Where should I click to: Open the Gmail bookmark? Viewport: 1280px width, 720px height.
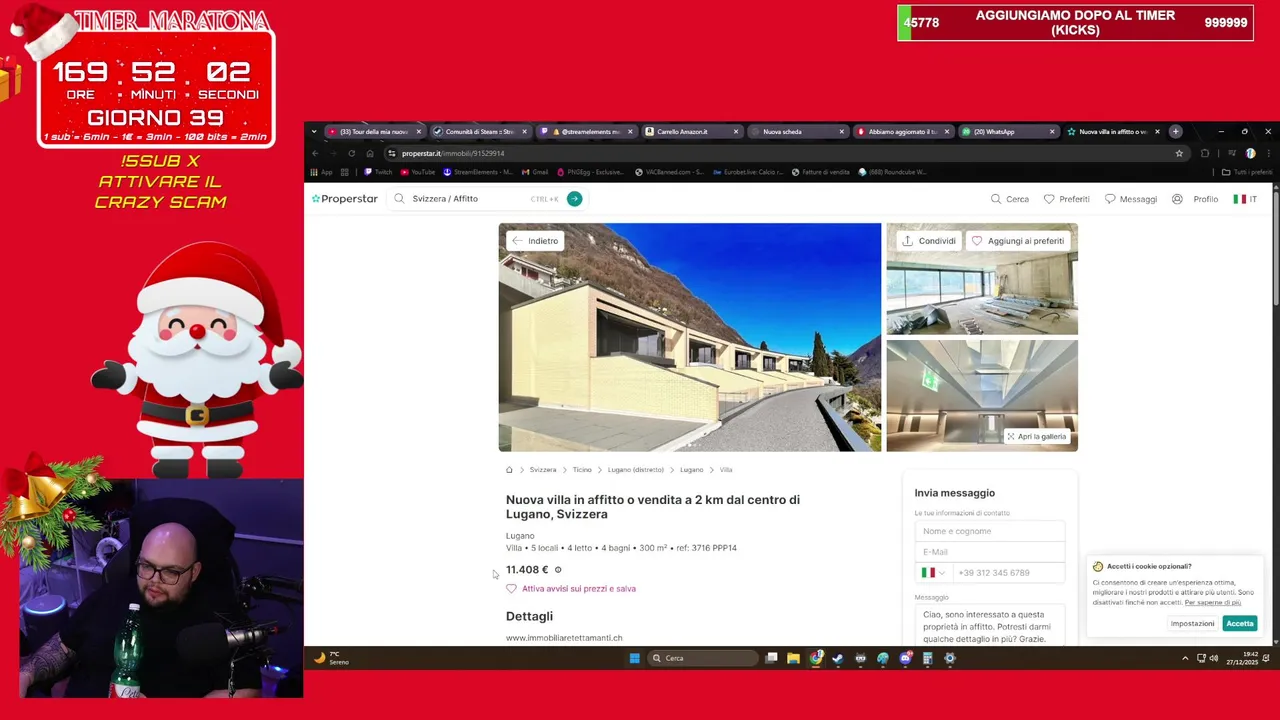coord(535,172)
